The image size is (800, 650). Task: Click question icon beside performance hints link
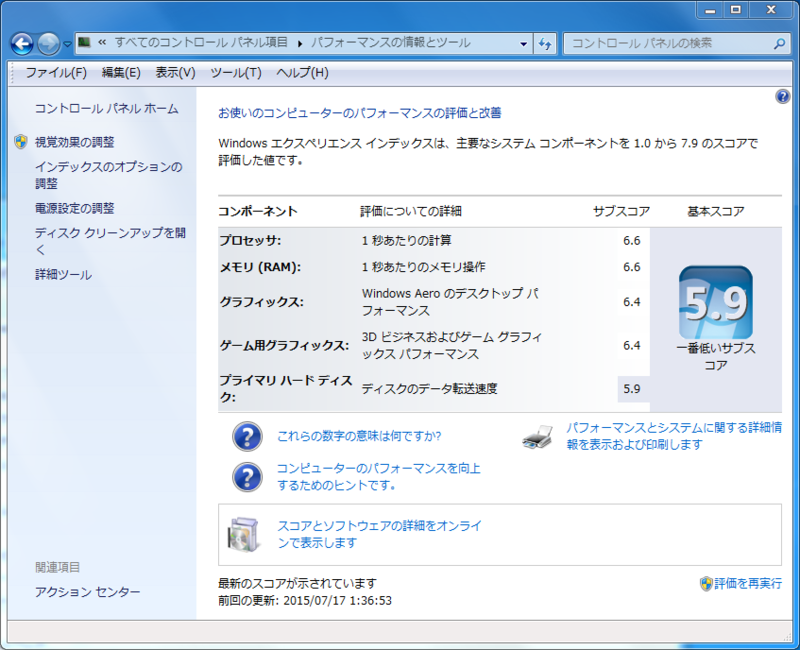[247, 477]
